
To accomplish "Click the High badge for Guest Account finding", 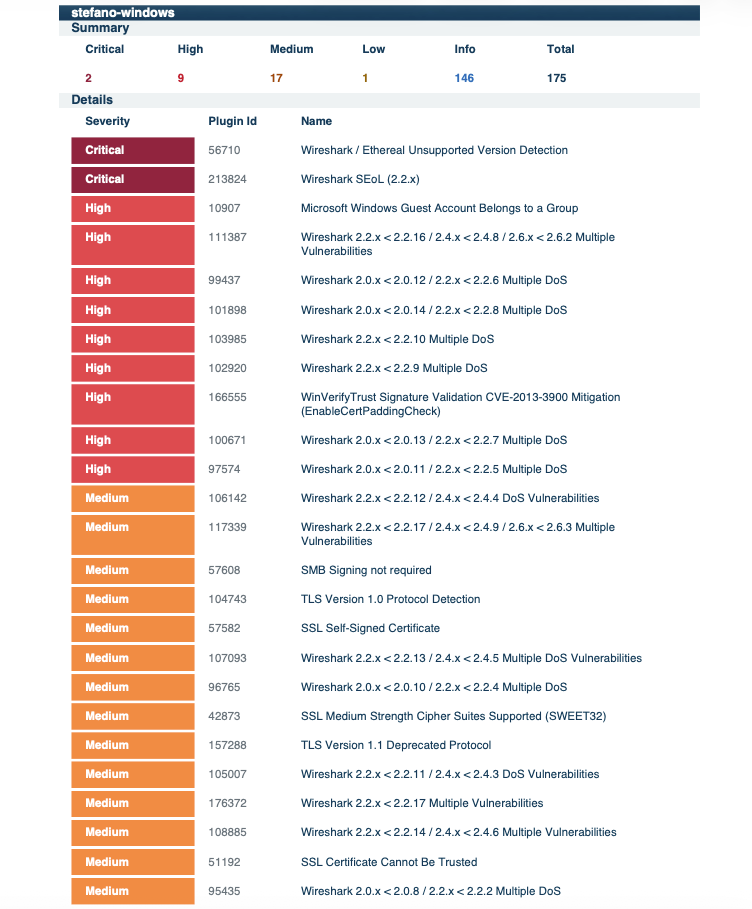I will pyautogui.click(x=132, y=208).
